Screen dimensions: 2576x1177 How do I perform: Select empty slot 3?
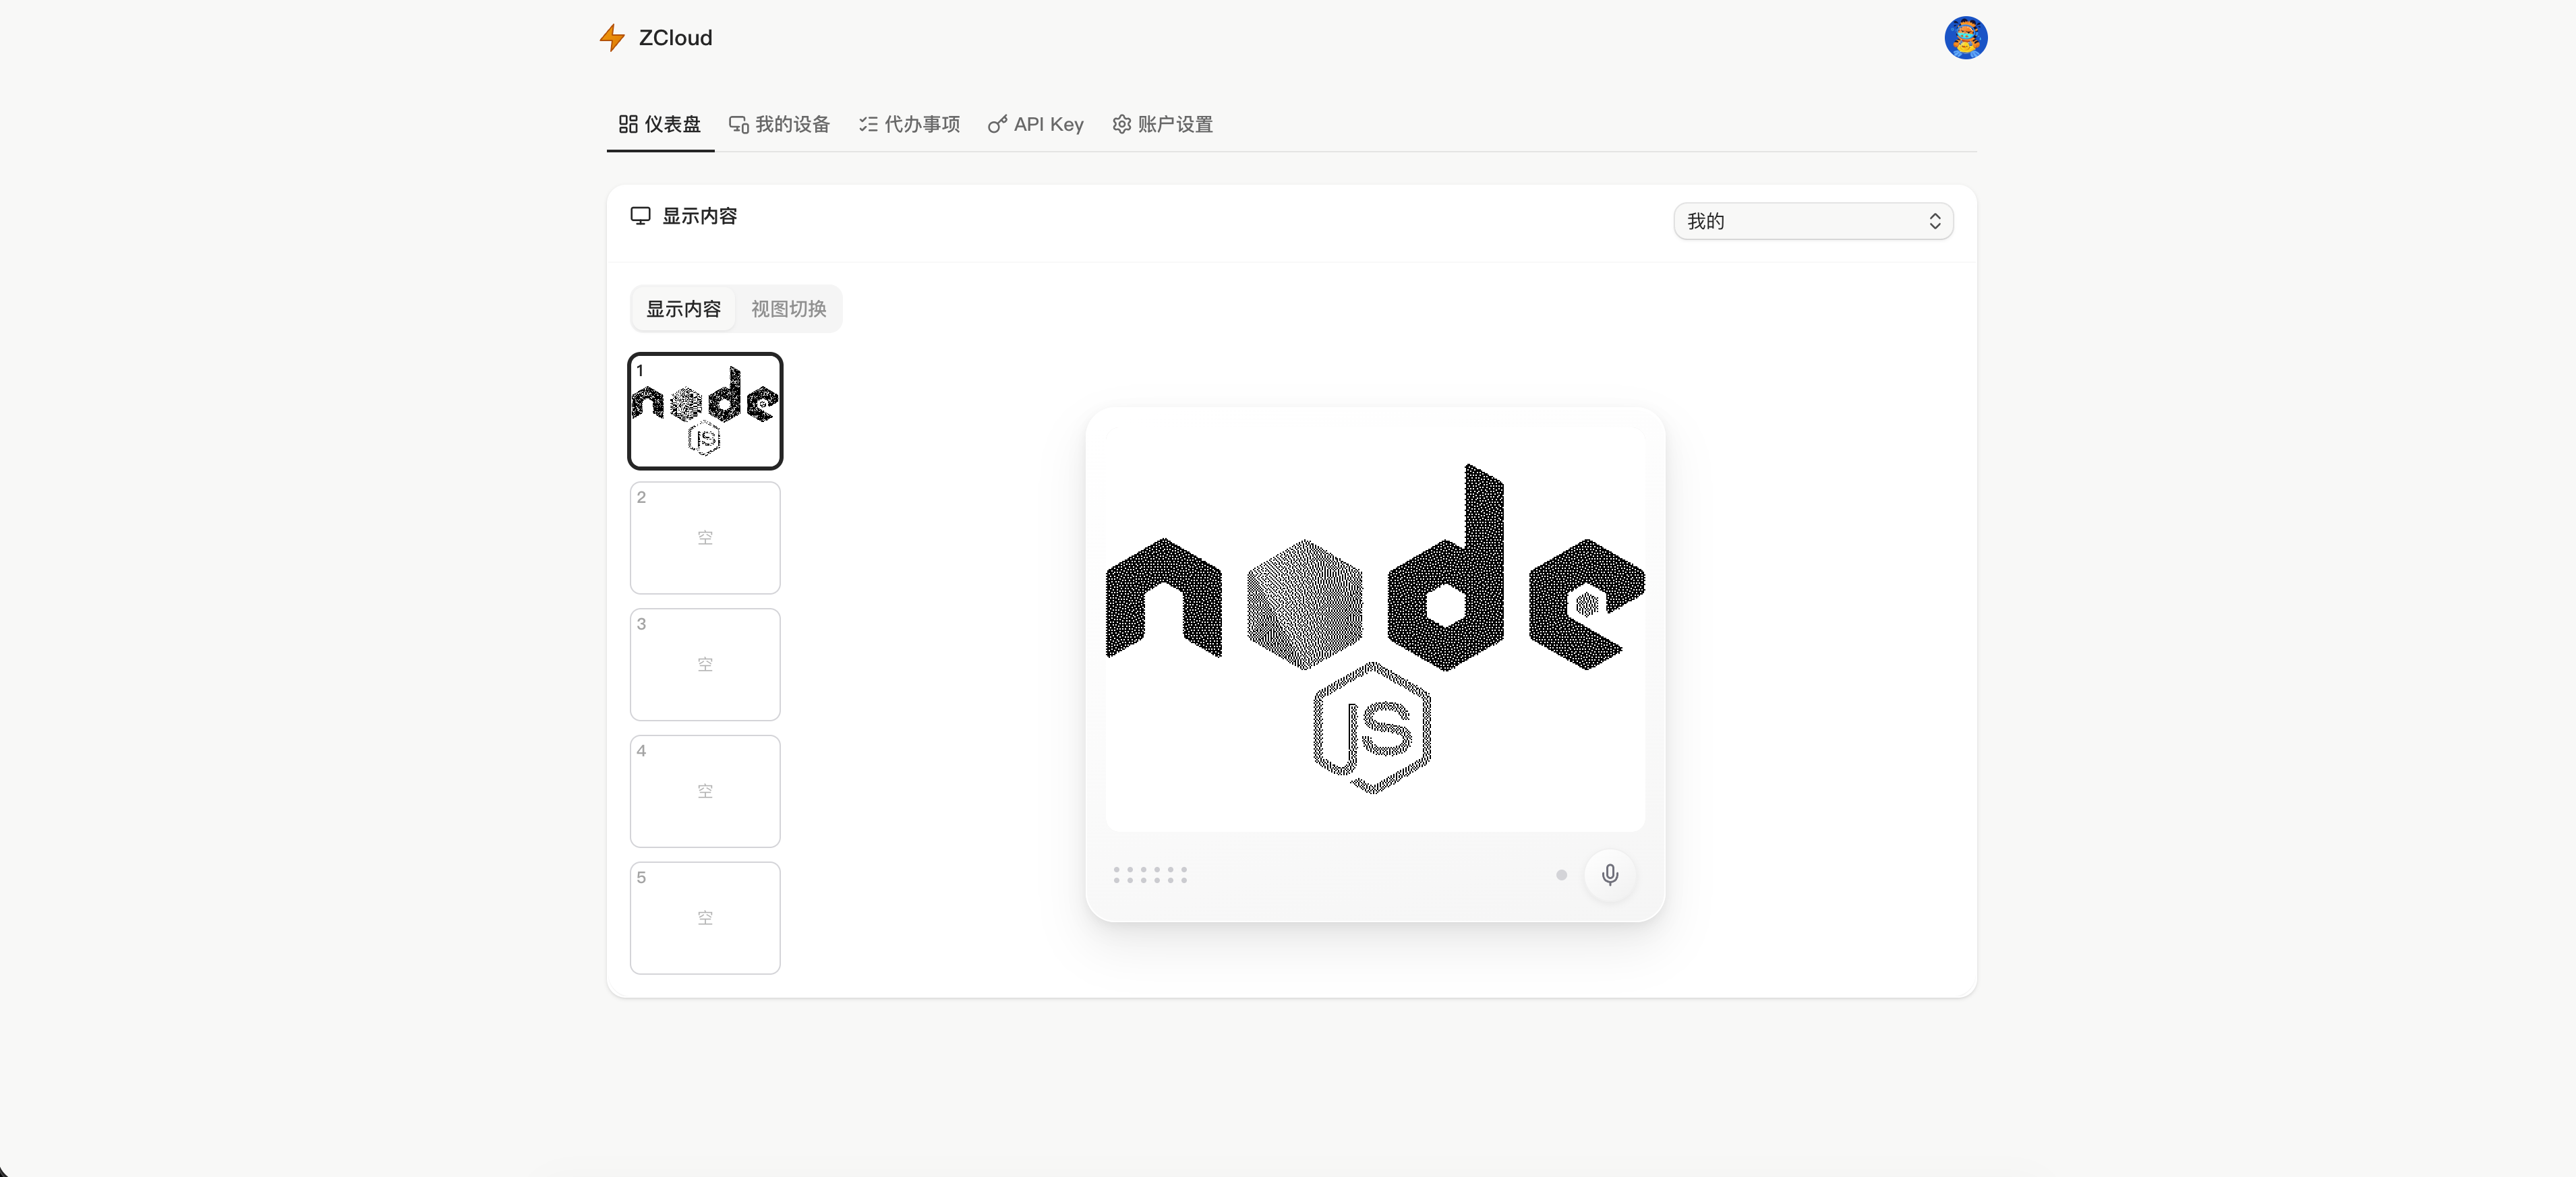(705, 665)
